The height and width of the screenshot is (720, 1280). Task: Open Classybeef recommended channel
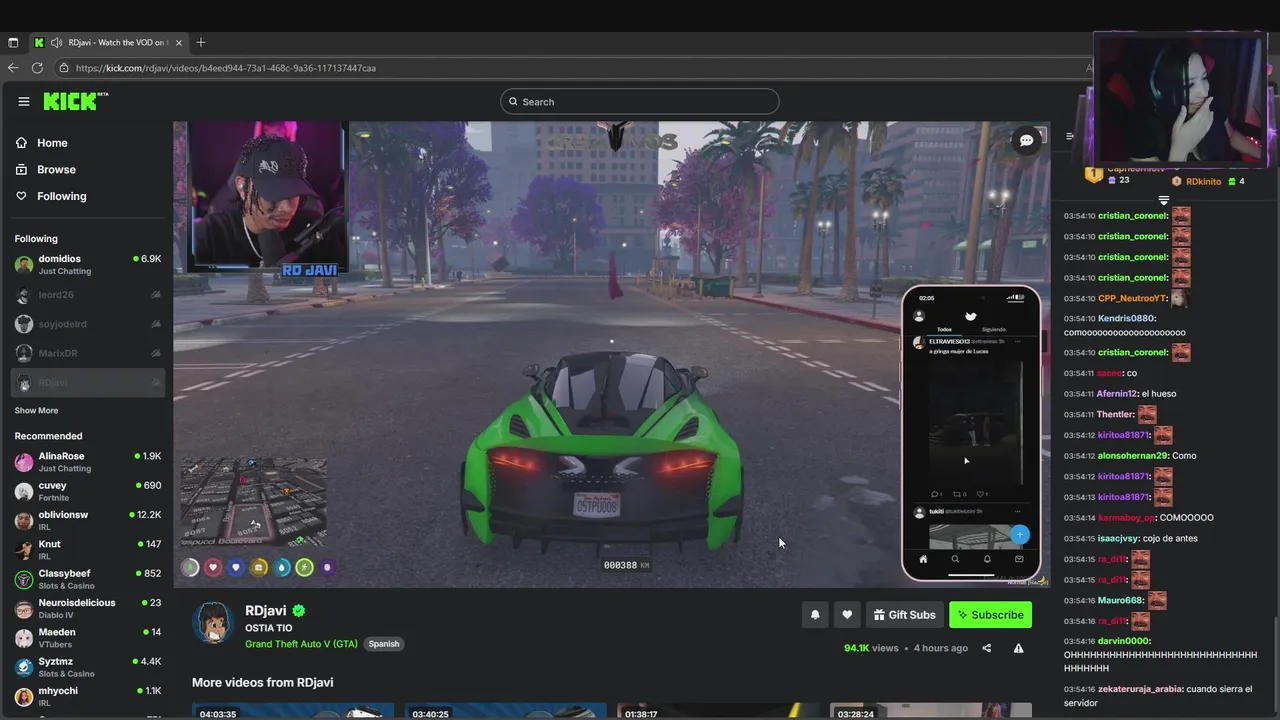pyautogui.click(x=88, y=579)
